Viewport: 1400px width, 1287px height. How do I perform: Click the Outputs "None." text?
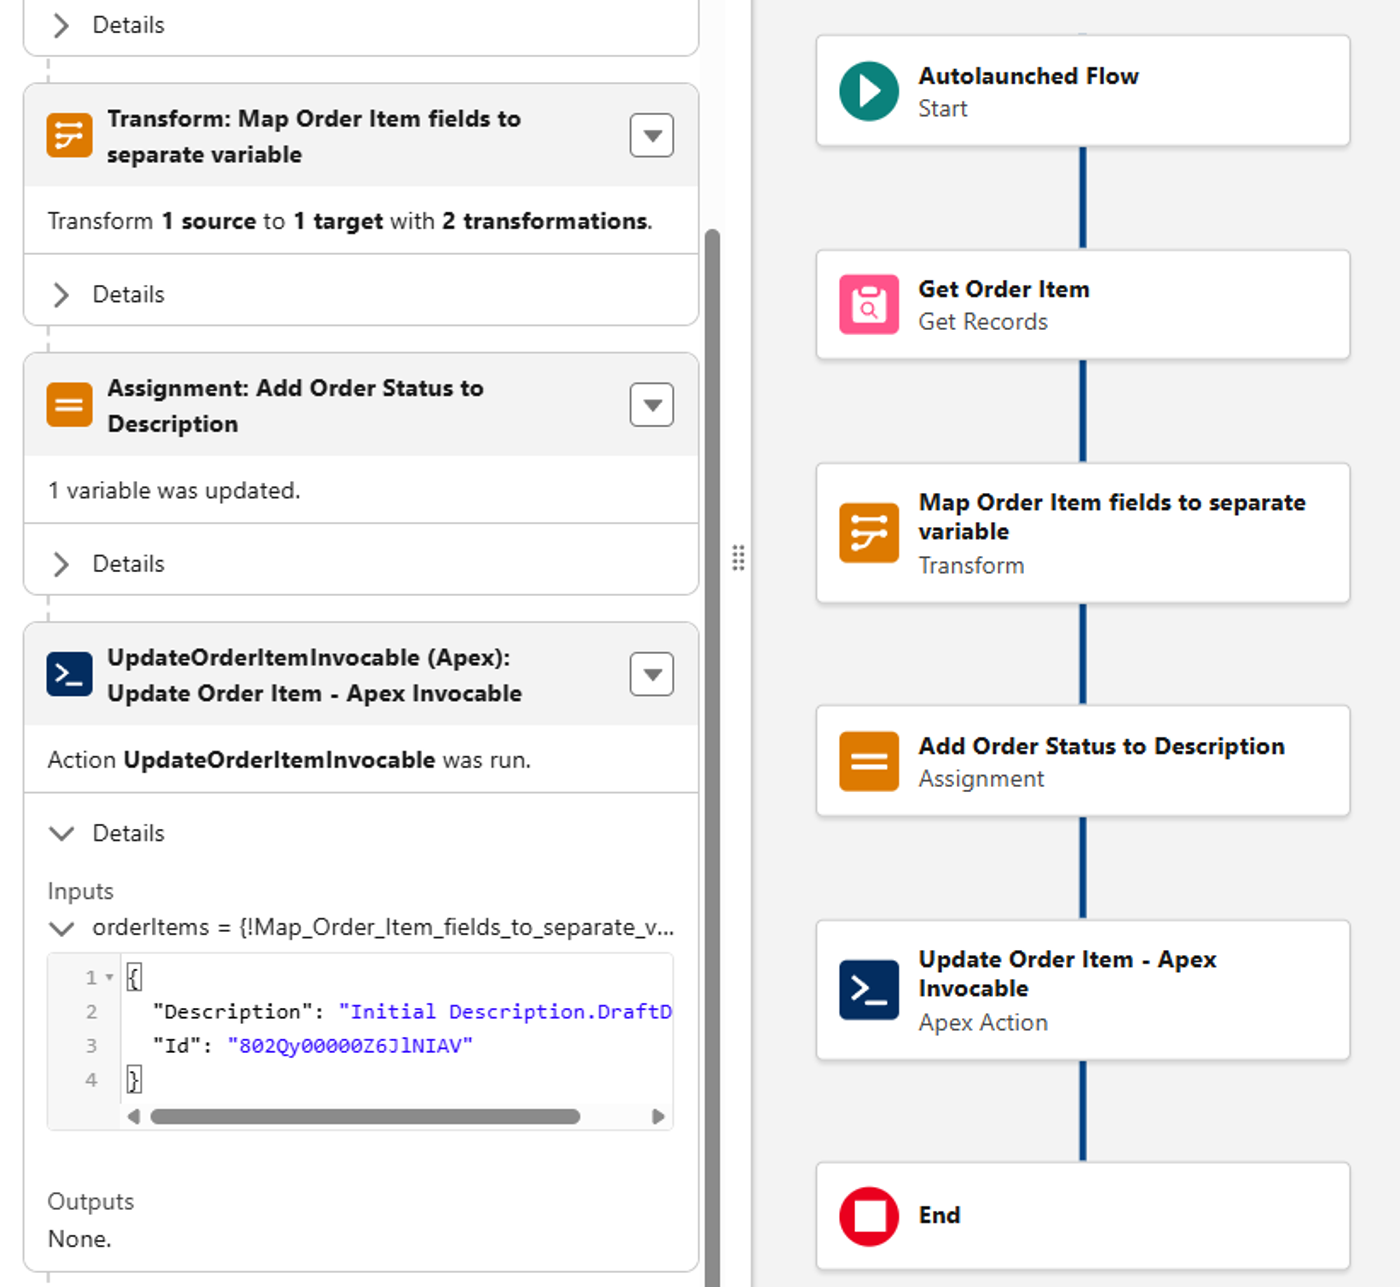click(x=80, y=1239)
